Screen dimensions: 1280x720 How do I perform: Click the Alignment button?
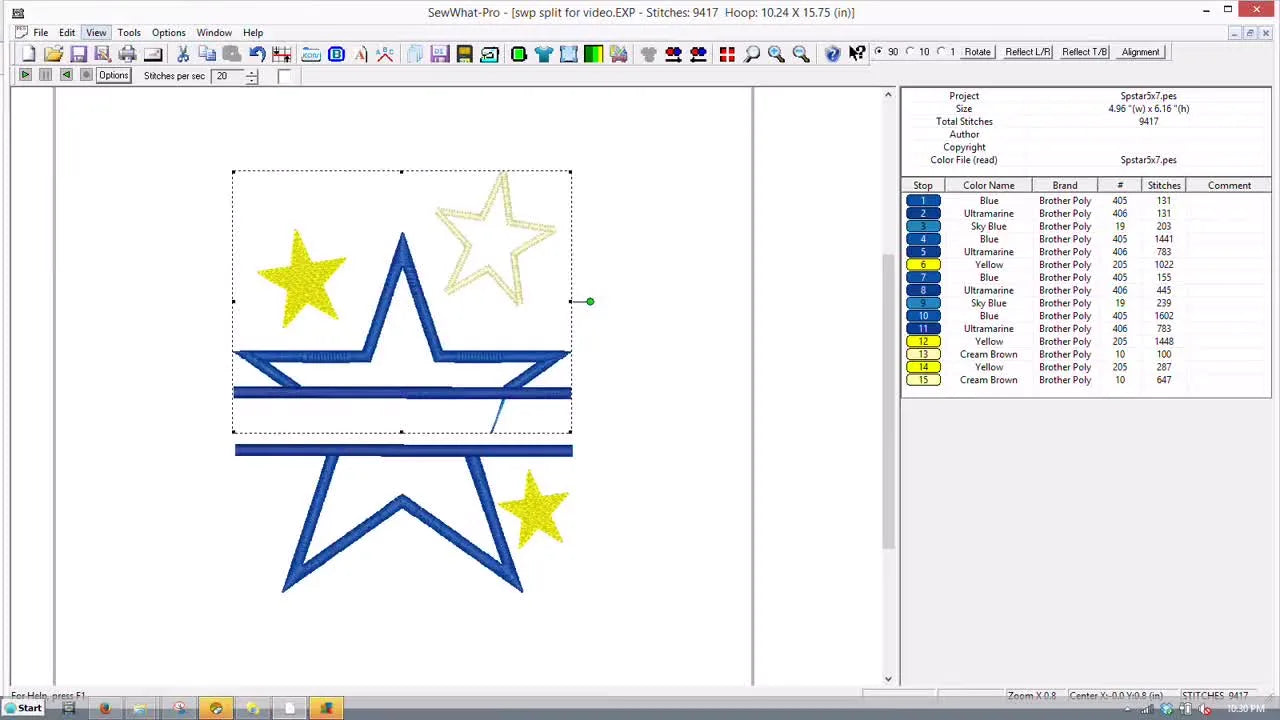(x=1140, y=52)
